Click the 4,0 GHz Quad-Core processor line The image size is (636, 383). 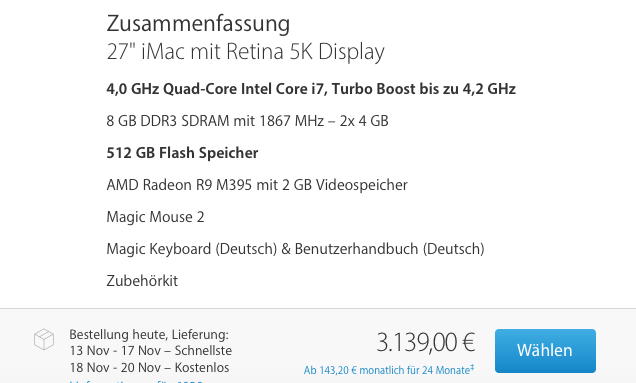pos(311,89)
